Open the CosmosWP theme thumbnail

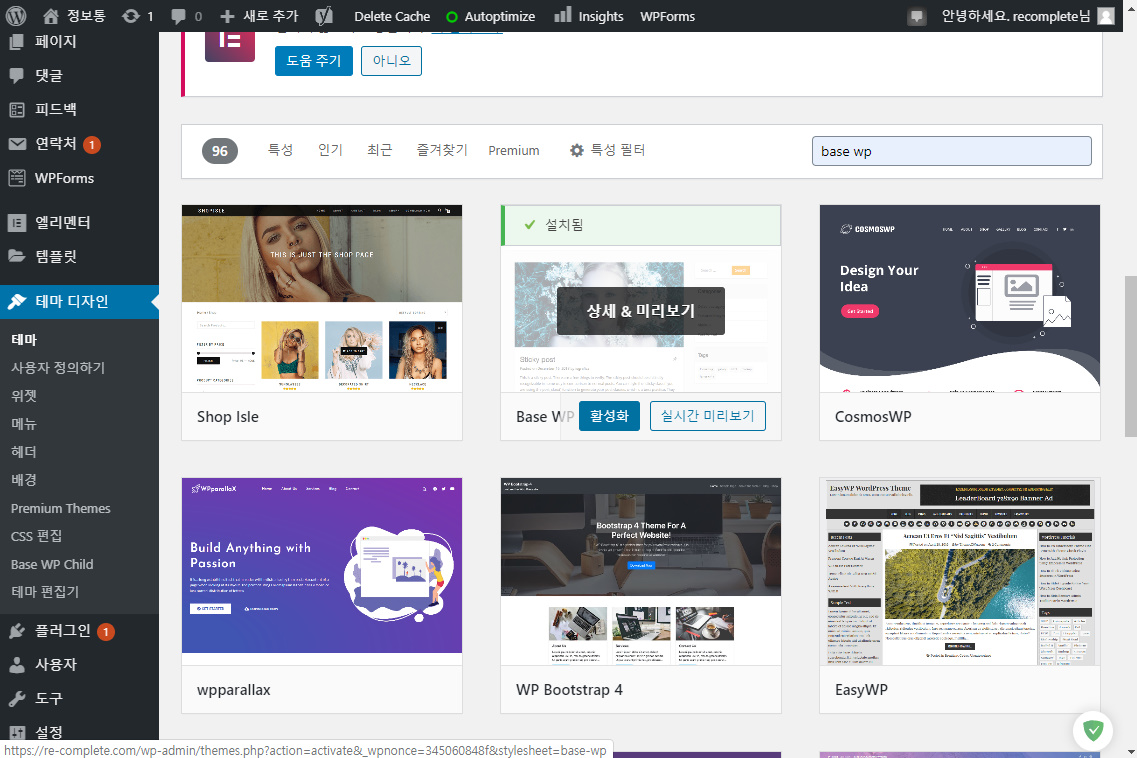(960, 299)
